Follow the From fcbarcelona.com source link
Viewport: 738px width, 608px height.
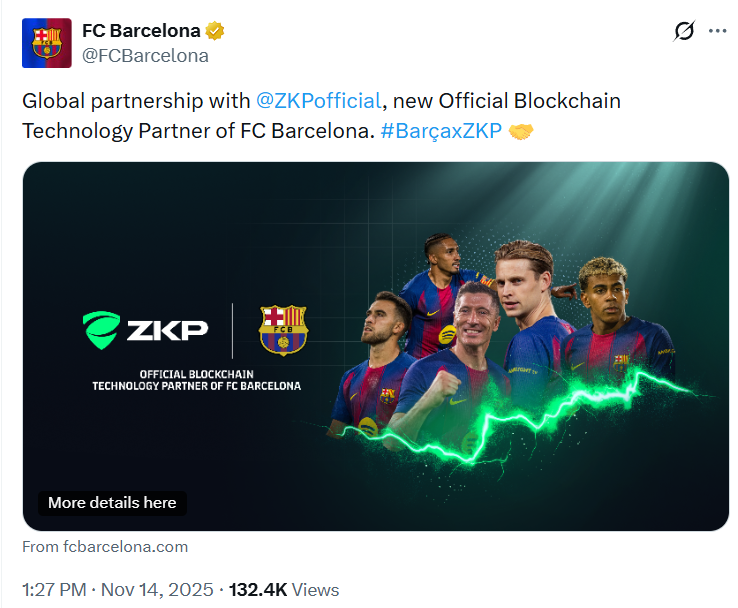click(105, 547)
